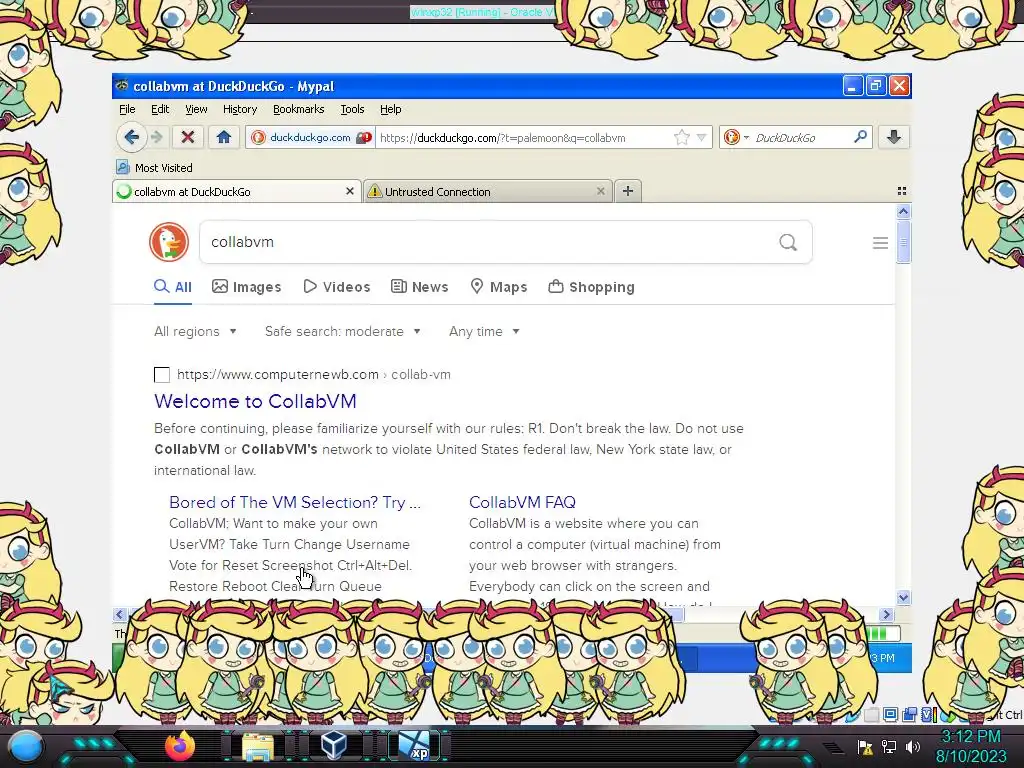This screenshot has height=768, width=1024.
Task: Expand the Safe search: moderate filter
Action: (343, 331)
